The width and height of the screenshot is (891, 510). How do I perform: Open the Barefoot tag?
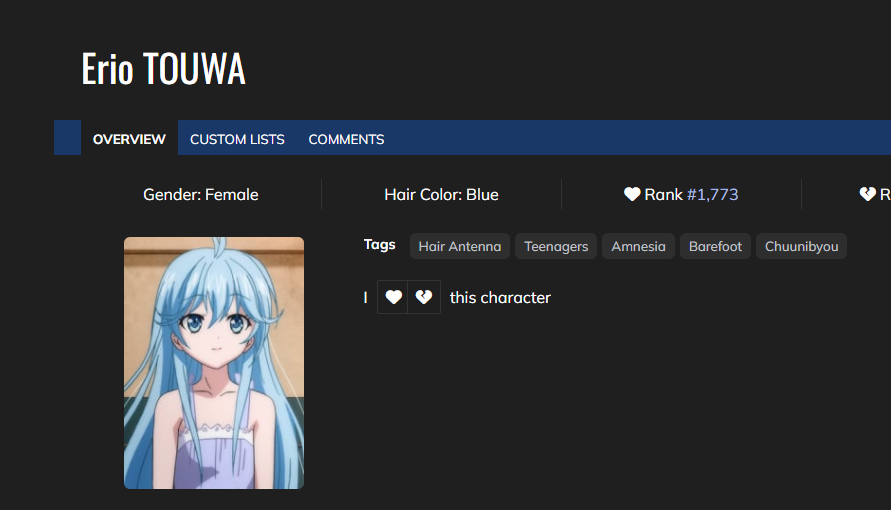tap(715, 246)
